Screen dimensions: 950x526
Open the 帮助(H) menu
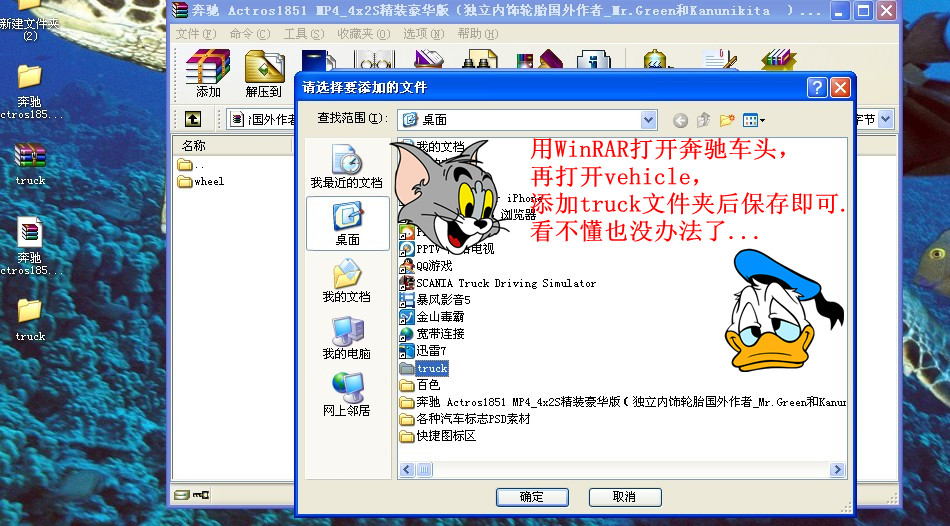coord(477,34)
